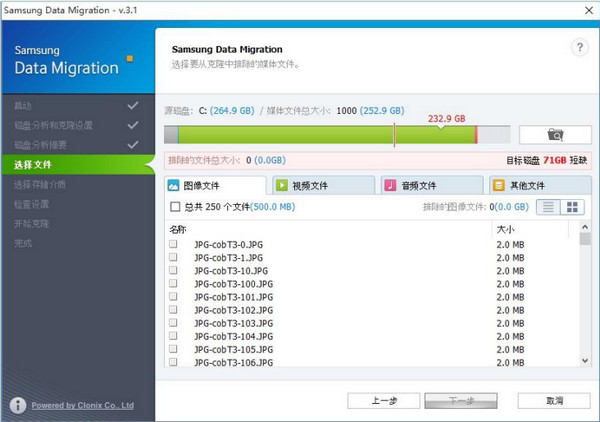600x422 pixels.
Task: Check the box for JPG-cobT3-10.JPG
Action: pyautogui.click(x=173, y=270)
